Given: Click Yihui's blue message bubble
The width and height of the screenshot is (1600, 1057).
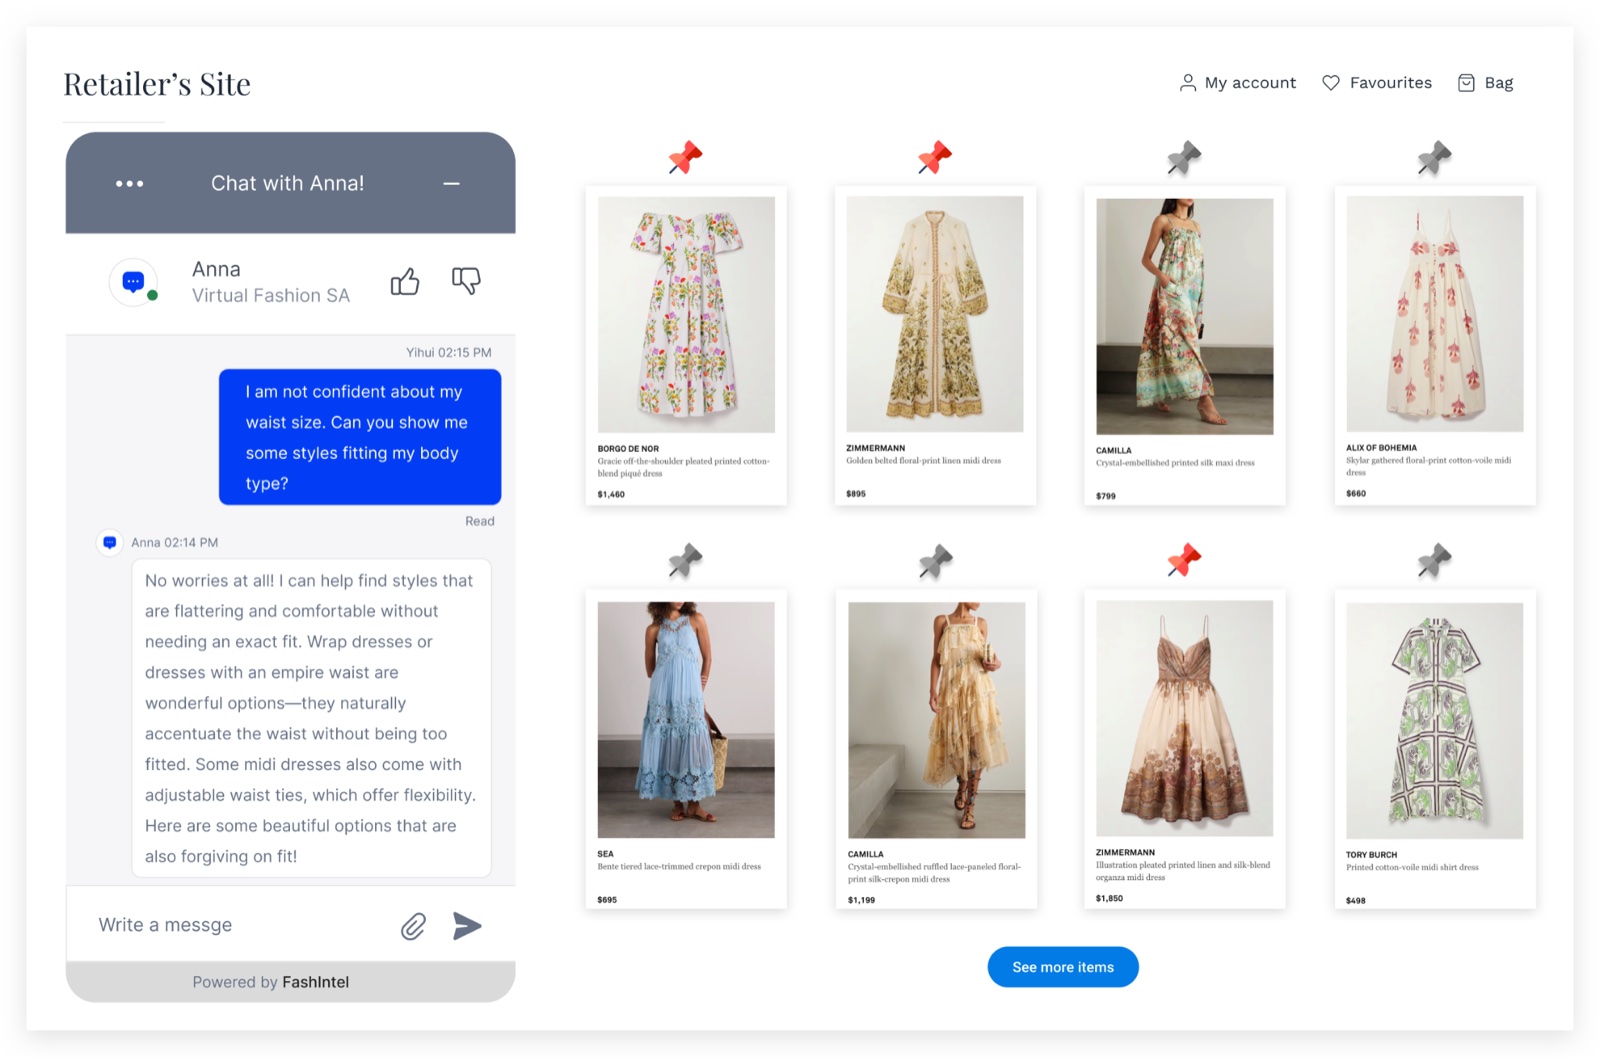Looking at the screenshot, I should click(x=360, y=437).
